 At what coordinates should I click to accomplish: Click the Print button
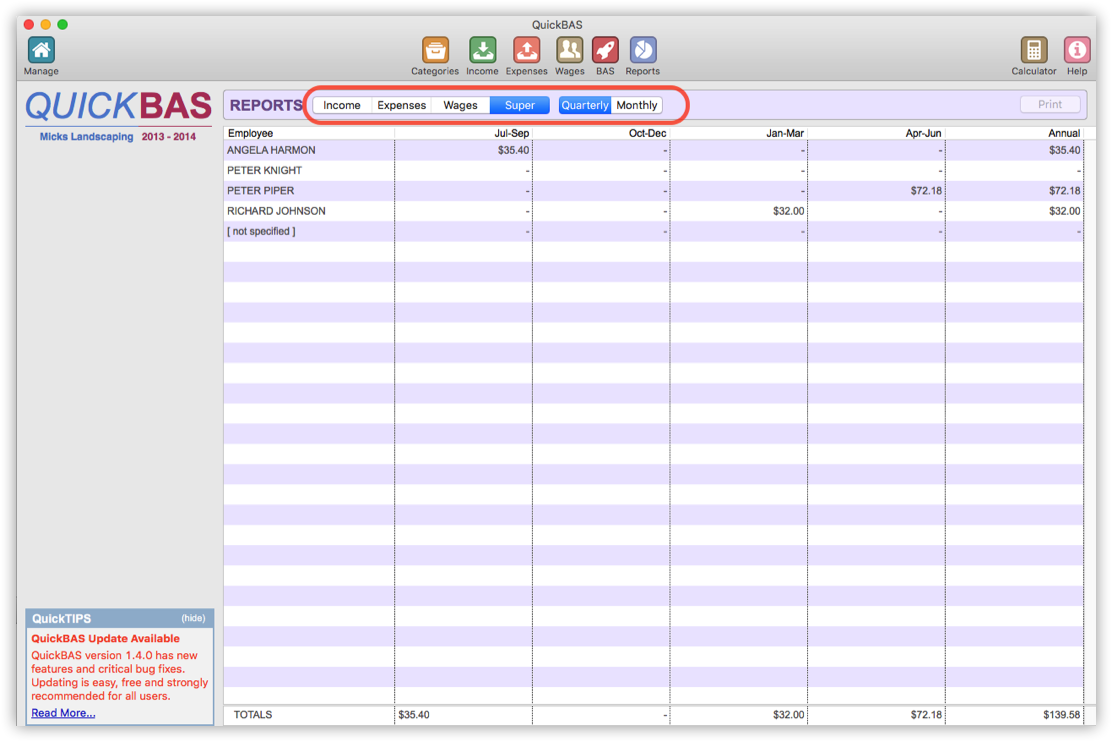(1050, 105)
